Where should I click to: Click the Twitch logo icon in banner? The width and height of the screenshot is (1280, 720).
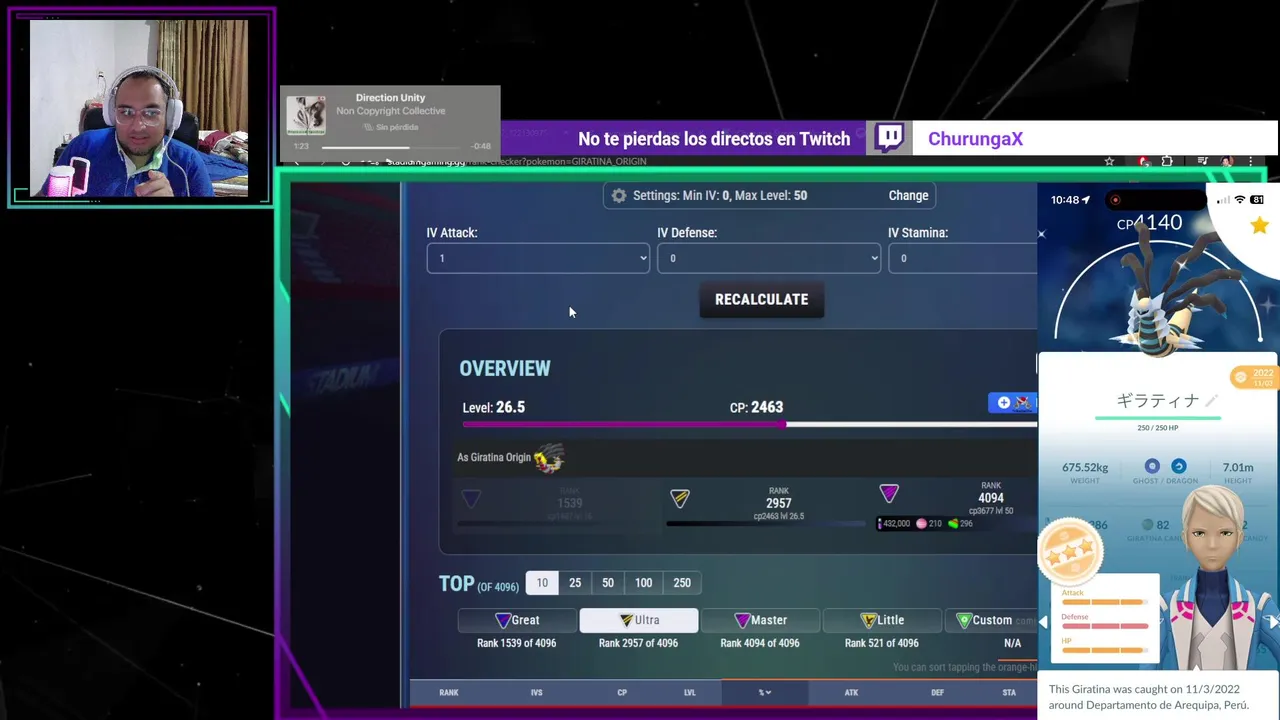coord(889,138)
